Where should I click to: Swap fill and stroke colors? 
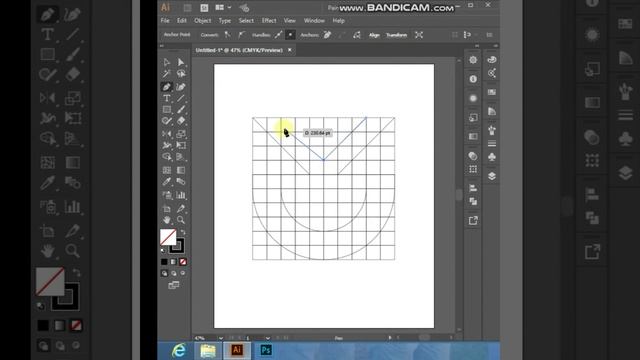coord(183,232)
